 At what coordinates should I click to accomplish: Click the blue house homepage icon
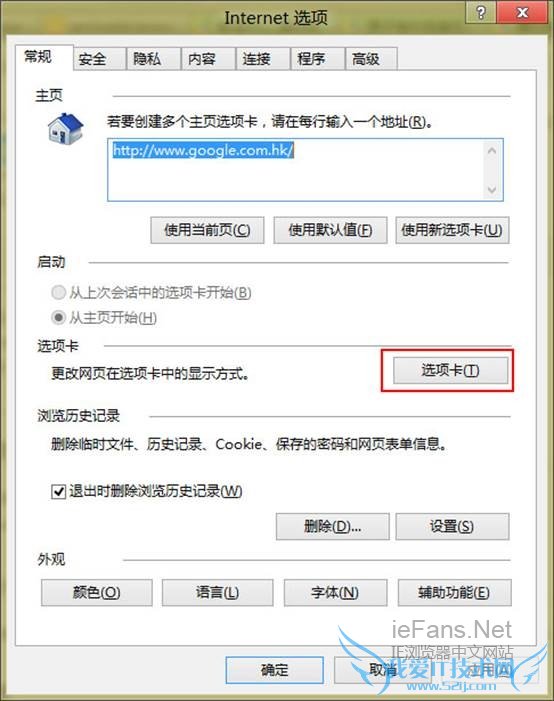point(65,129)
